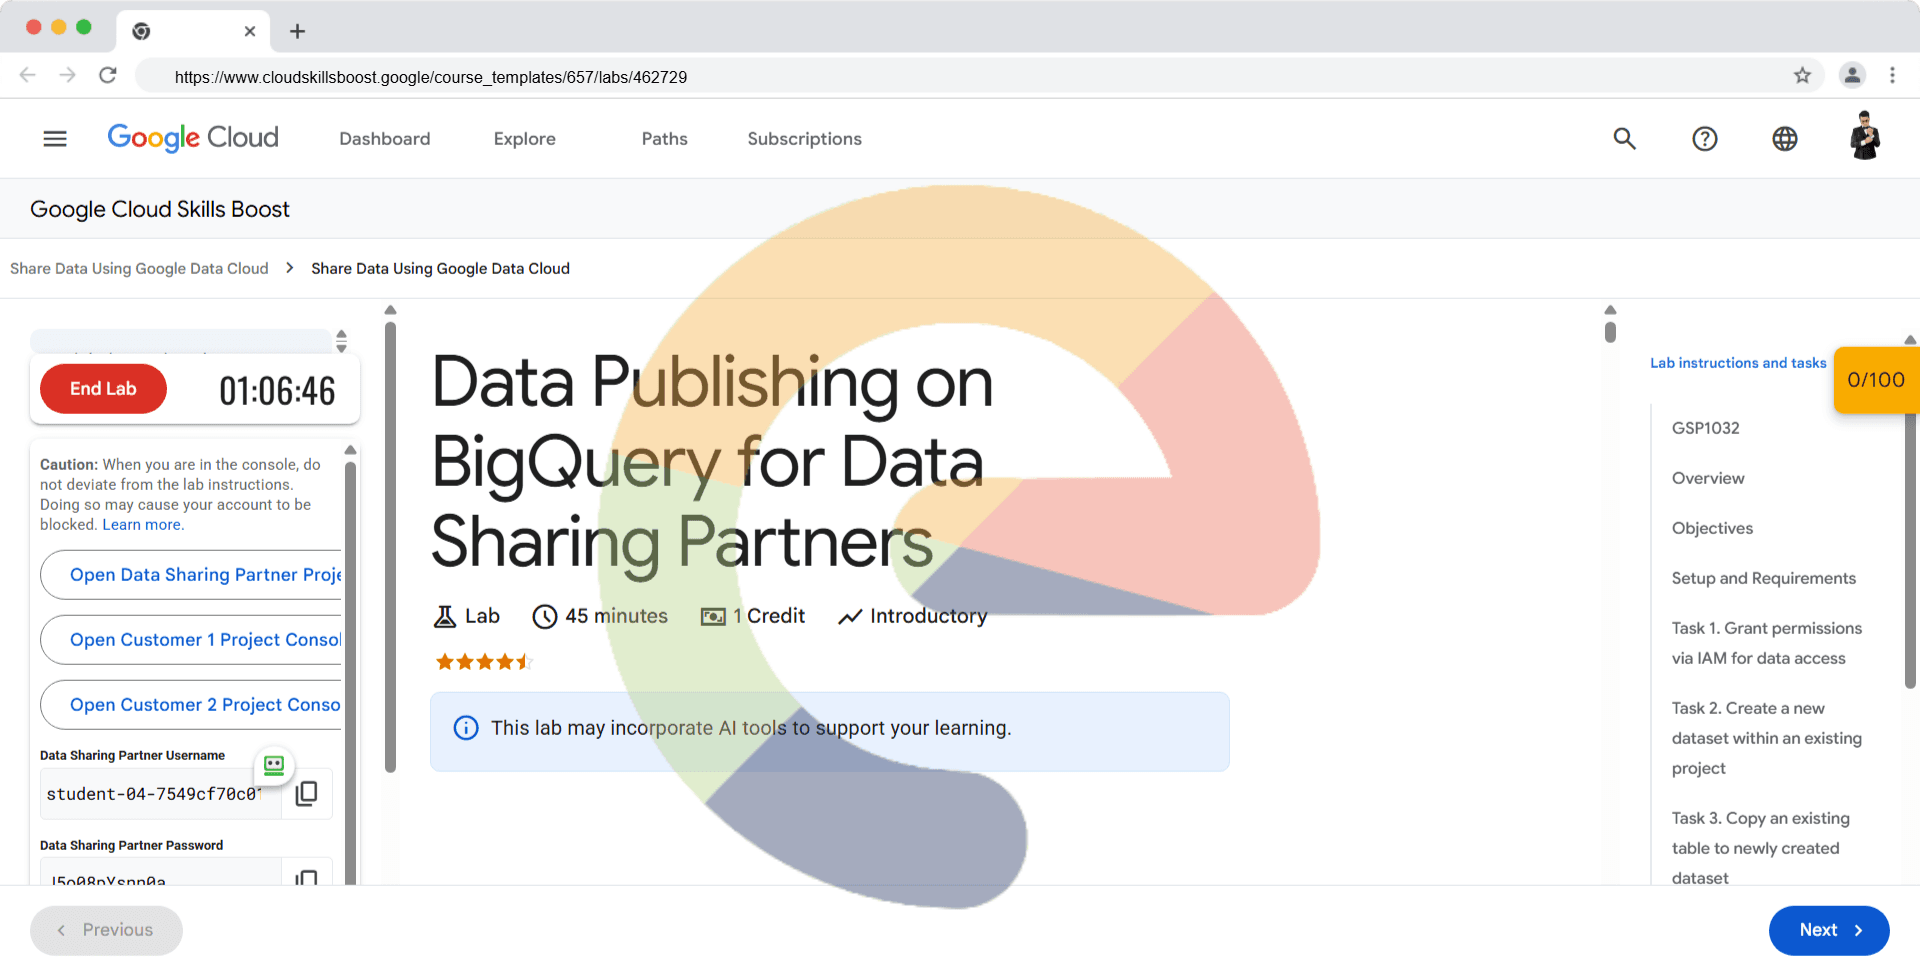This screenshot has height=975, width=1920.
Task: Click the red End Lab button
Action: (103, 389)
